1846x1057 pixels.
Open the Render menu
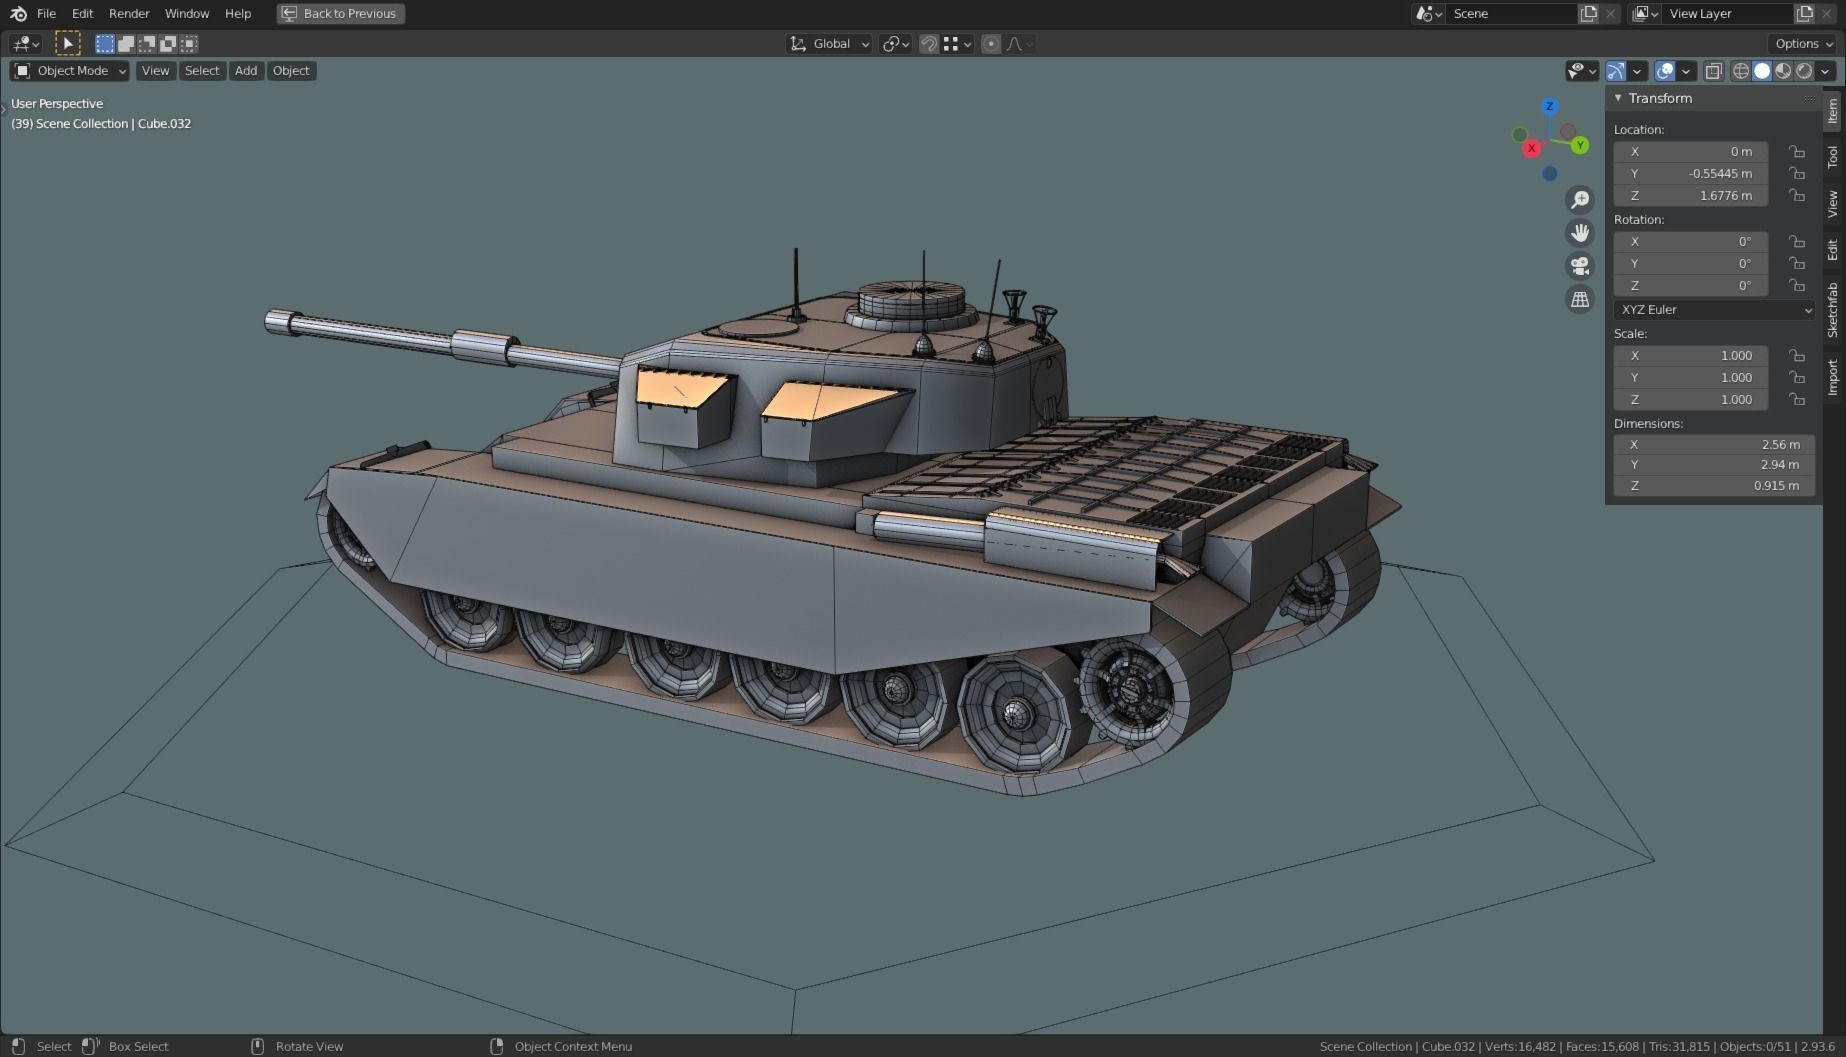point(129,14)
